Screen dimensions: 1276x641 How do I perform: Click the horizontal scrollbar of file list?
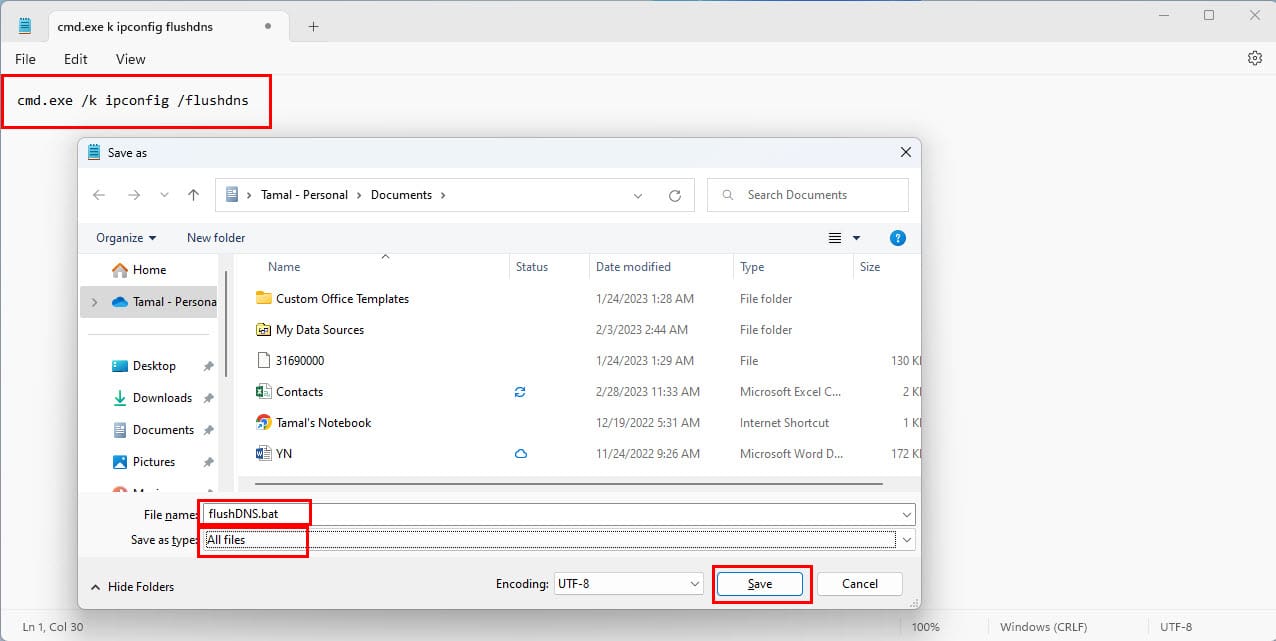coord(570,484)
